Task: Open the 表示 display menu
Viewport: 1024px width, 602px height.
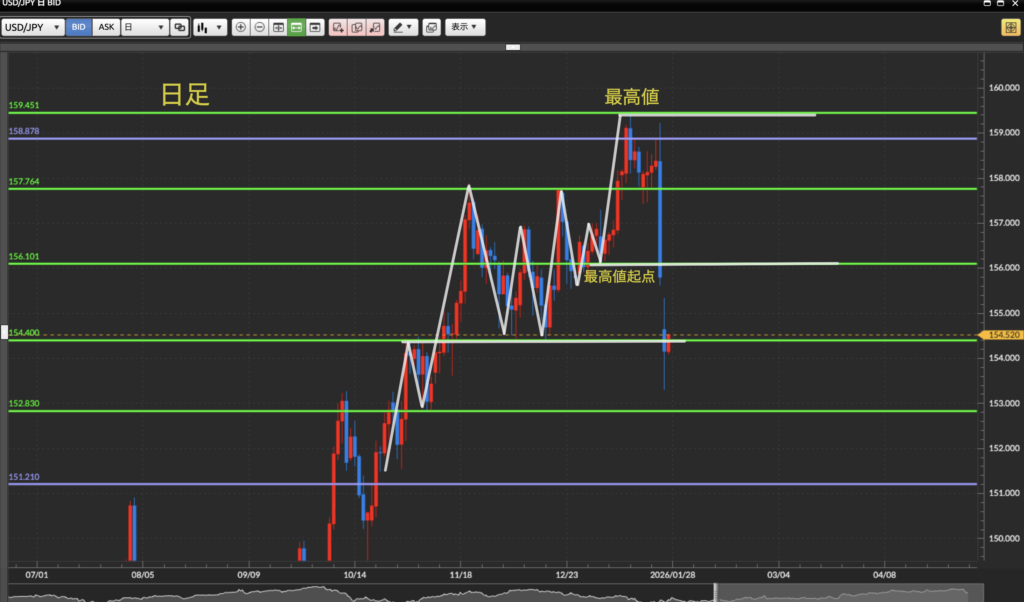Action: (465, 28)
